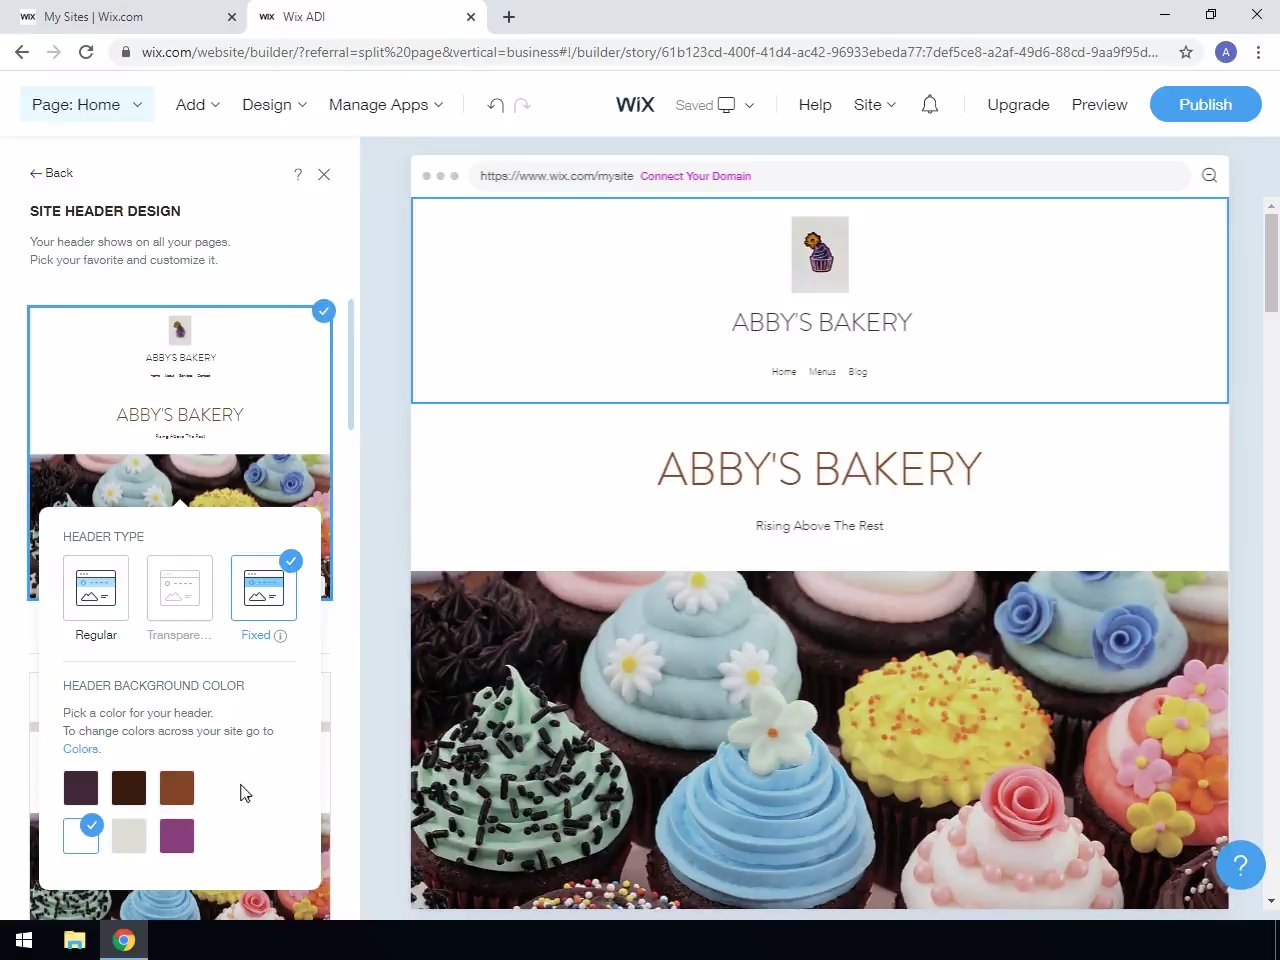Click the cupcakes hero image
1280x960 pixels.
pyautogui.click(x=819, y=740)
